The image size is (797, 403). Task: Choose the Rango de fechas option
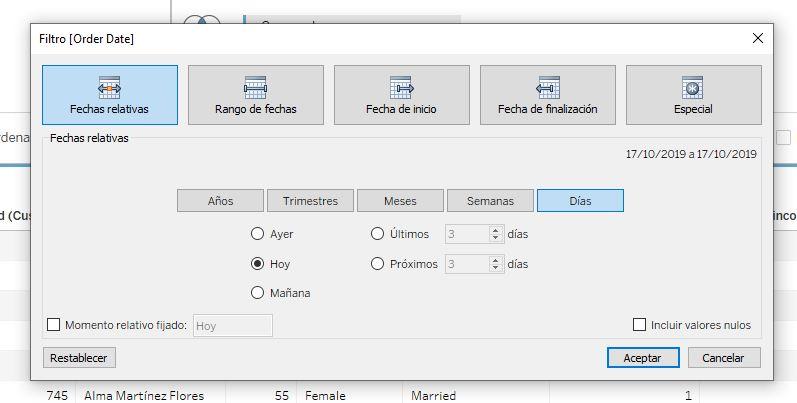(256, 95)
